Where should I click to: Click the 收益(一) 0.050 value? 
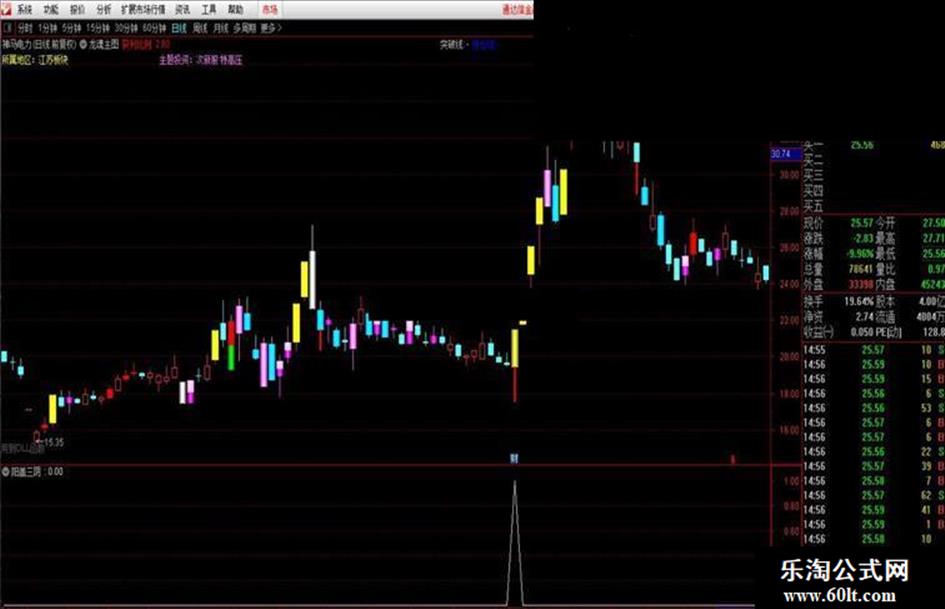[x=862, y=332]
